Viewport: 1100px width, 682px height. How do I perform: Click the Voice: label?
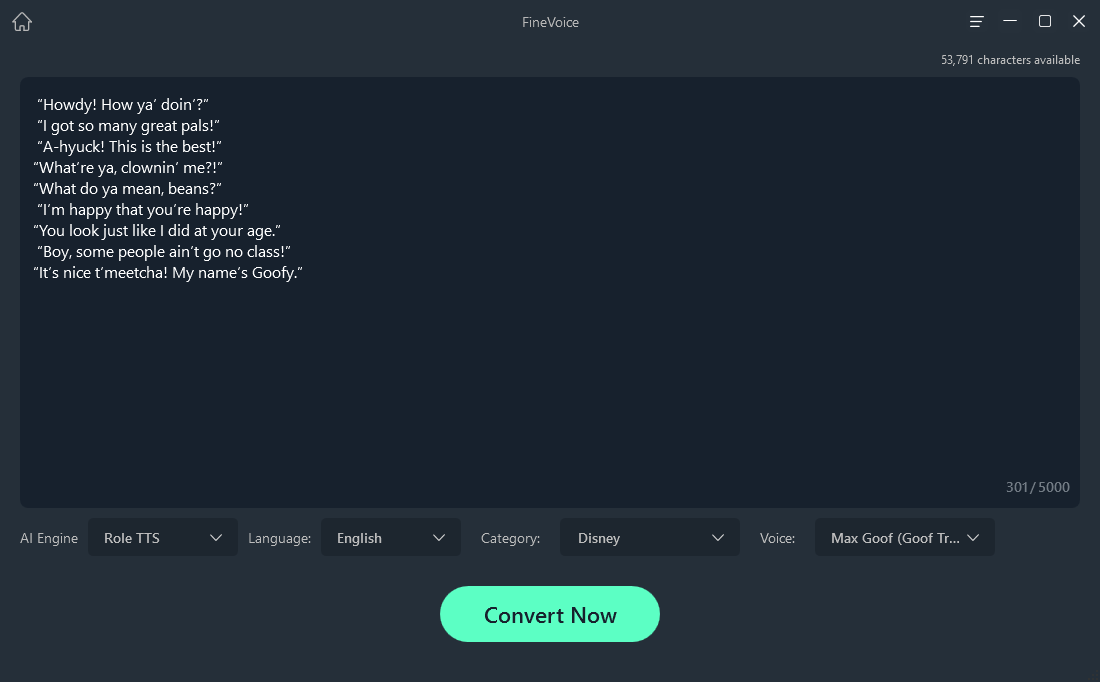(x=777, y=538)
